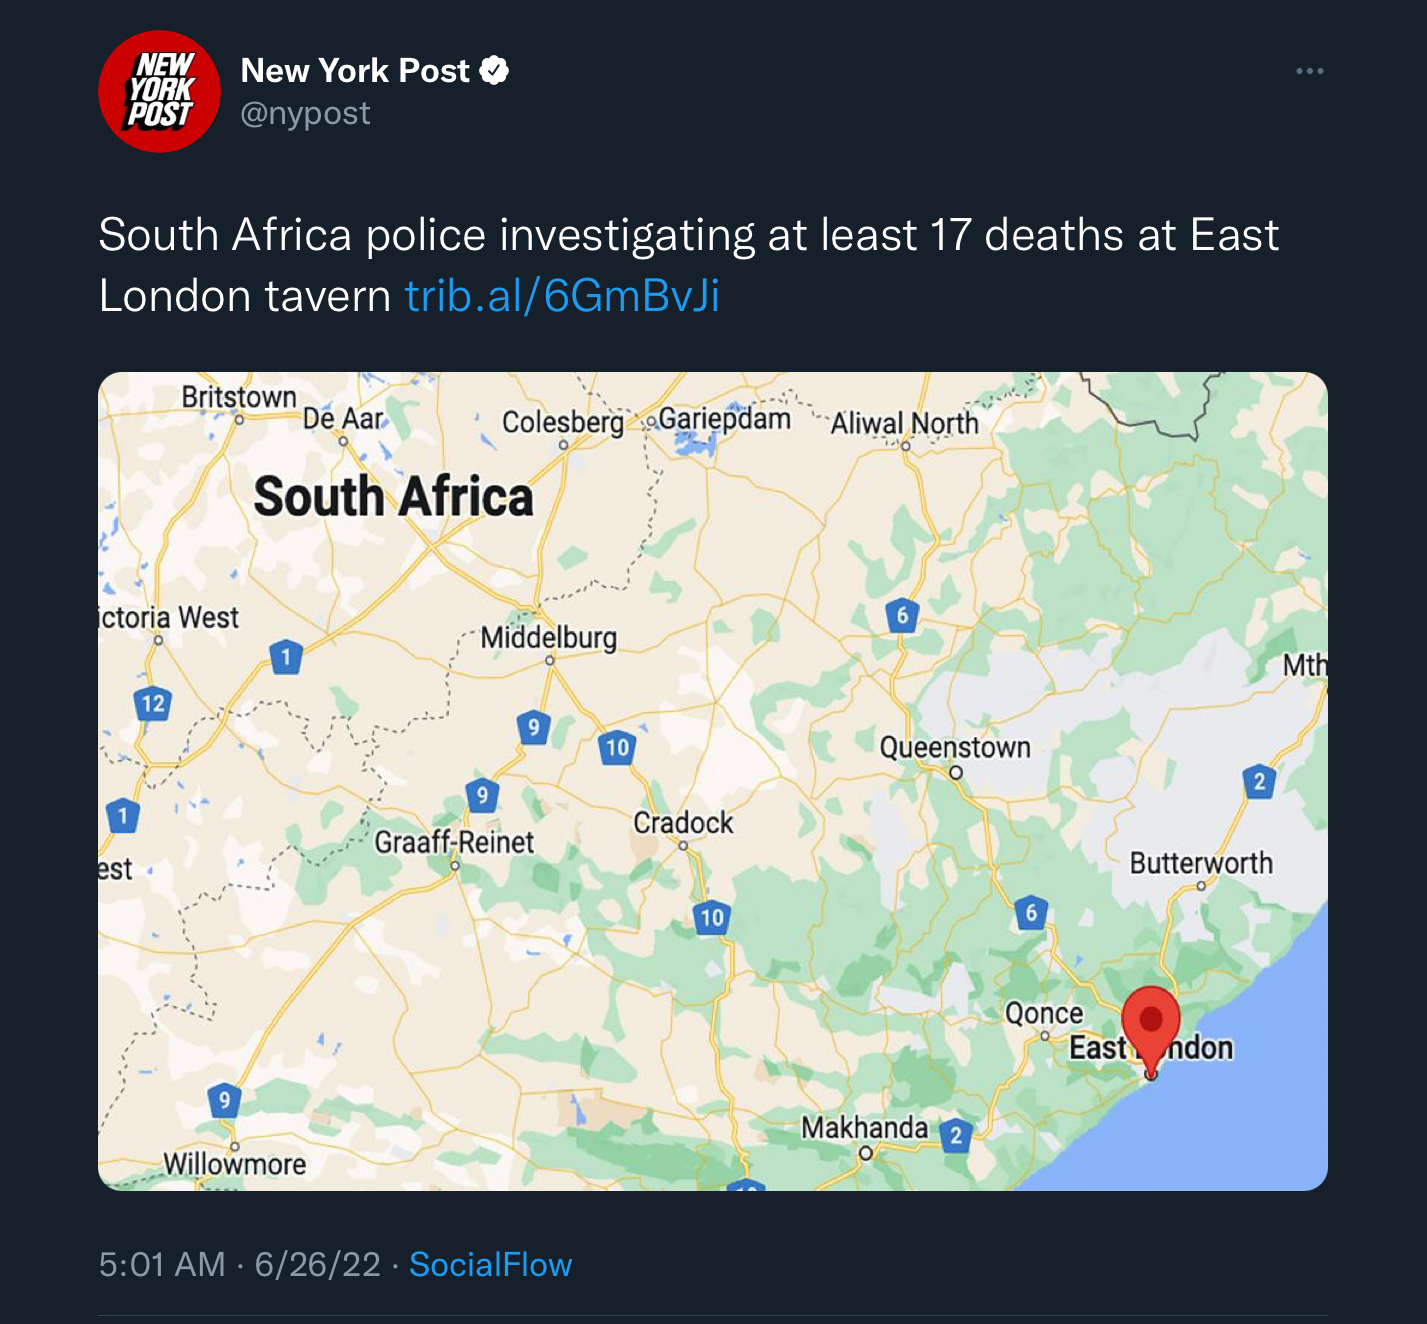
Task: Click the New York Post display name
Action: (x=355, y=71)
